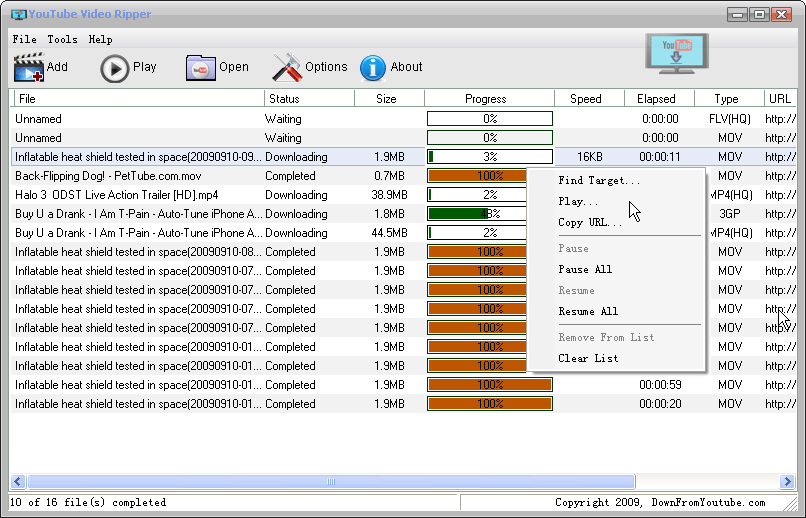Screen dimensions: 806x518
Task: Click the horizontal scrollbar thumb
Action: [332, 482]
